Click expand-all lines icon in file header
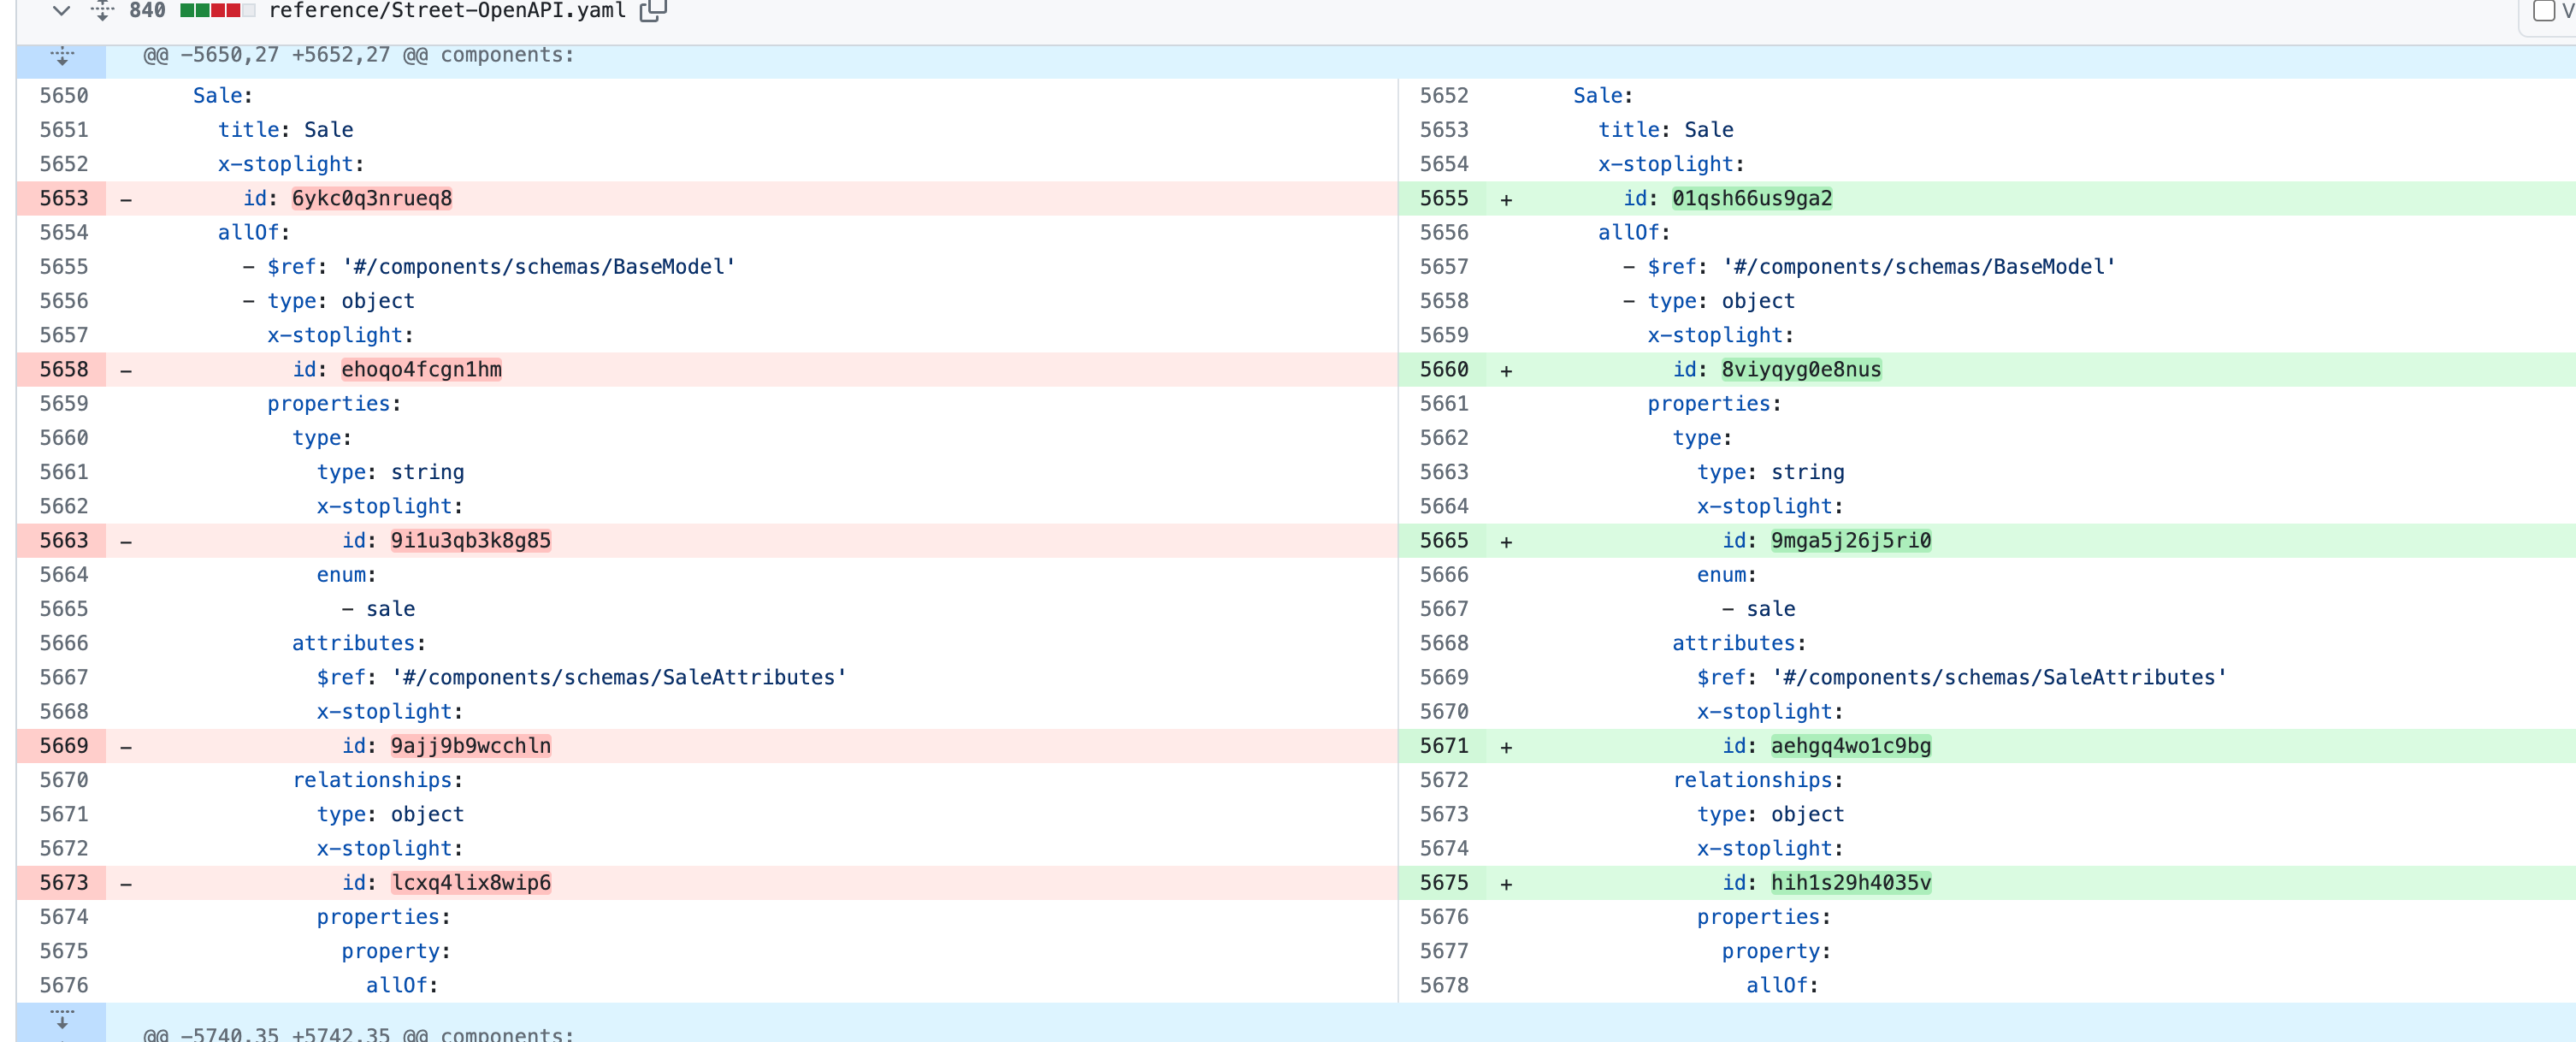The width and height of the screenshot is (2576, 1042). [x=102, y=10]
